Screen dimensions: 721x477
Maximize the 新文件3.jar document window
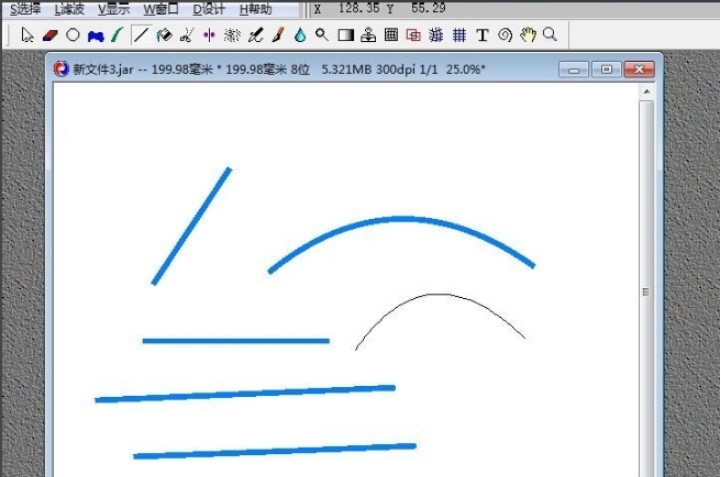(x=606, y=69)
